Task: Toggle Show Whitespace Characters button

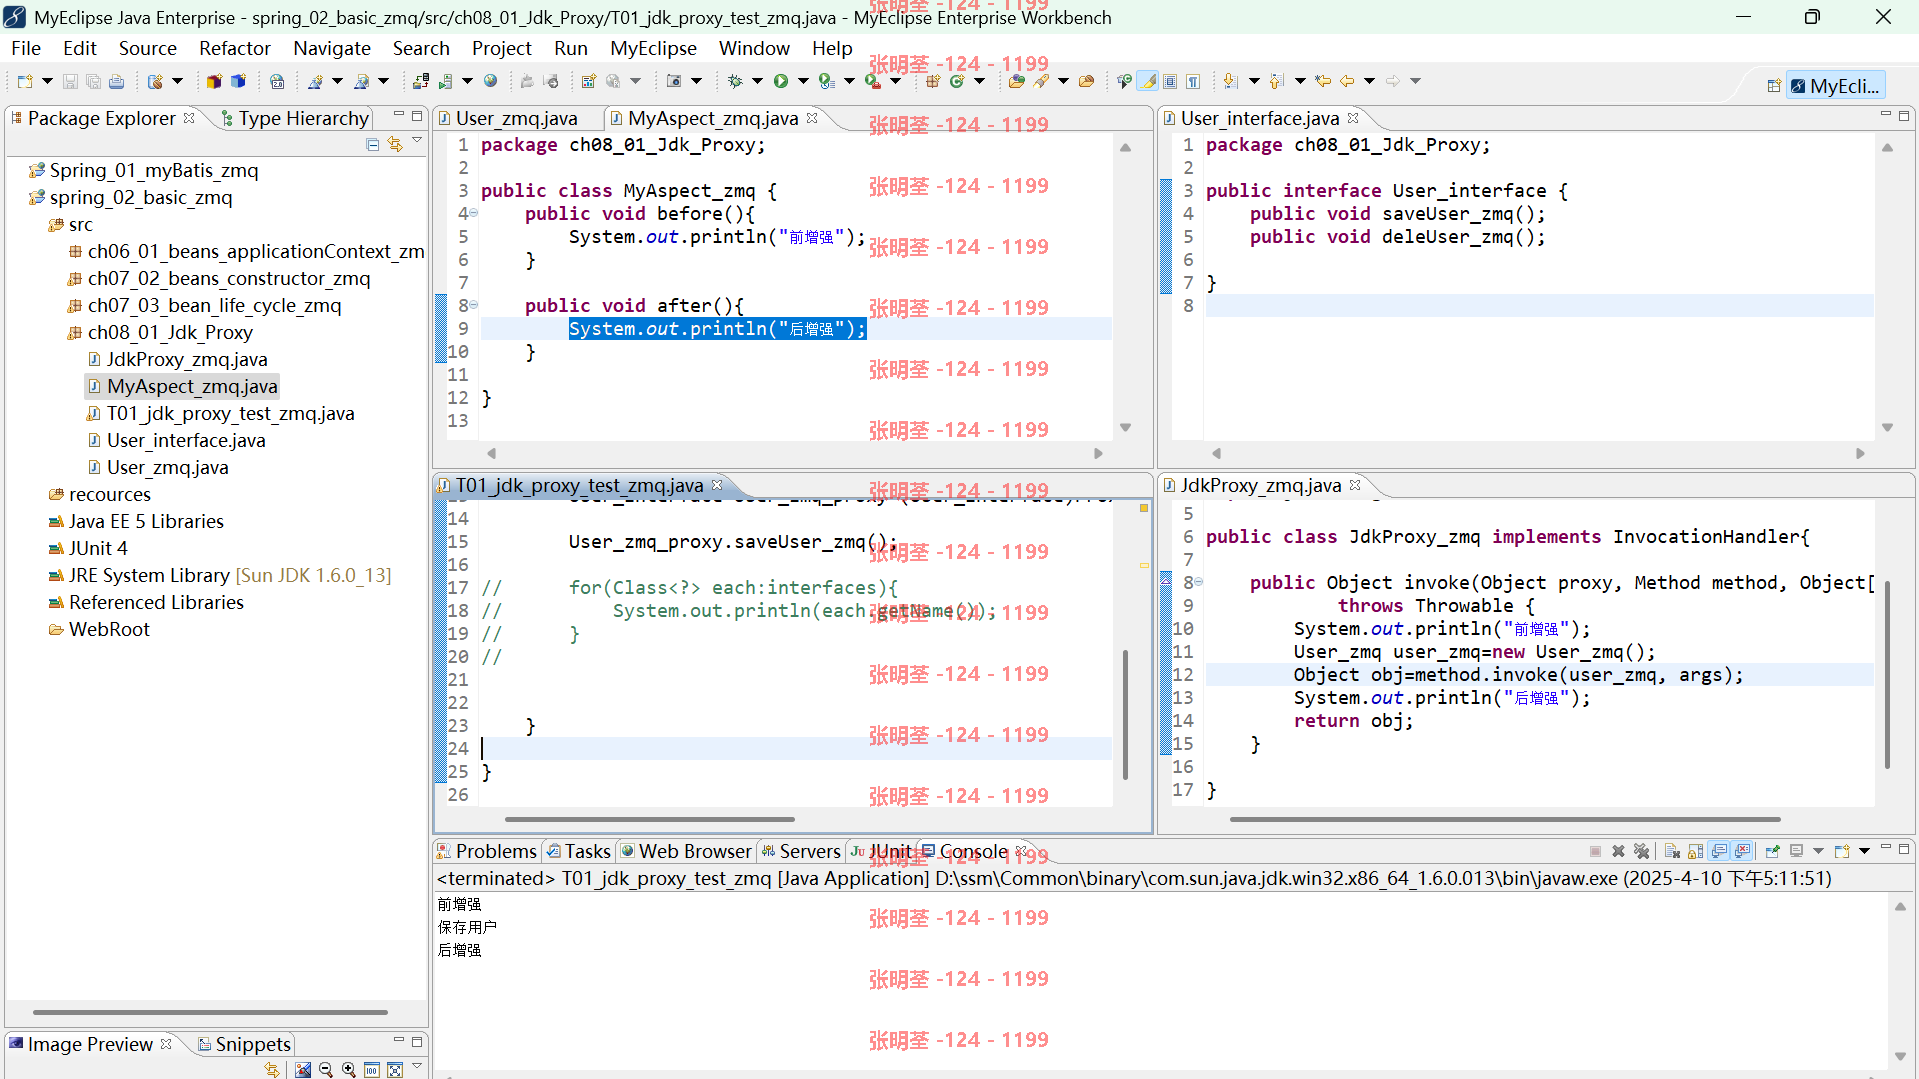Action: pos(1193,81)
